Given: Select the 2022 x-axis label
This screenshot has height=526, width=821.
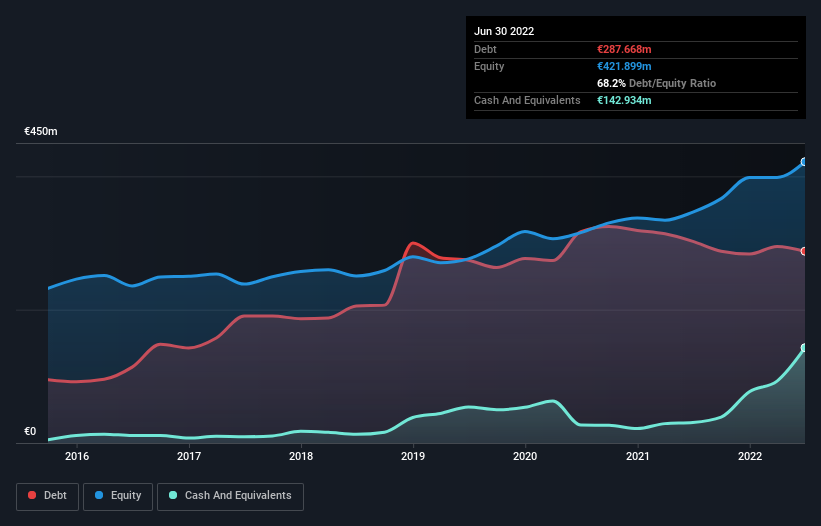Looking at the screenshot, I should click(x=750, y=456).
